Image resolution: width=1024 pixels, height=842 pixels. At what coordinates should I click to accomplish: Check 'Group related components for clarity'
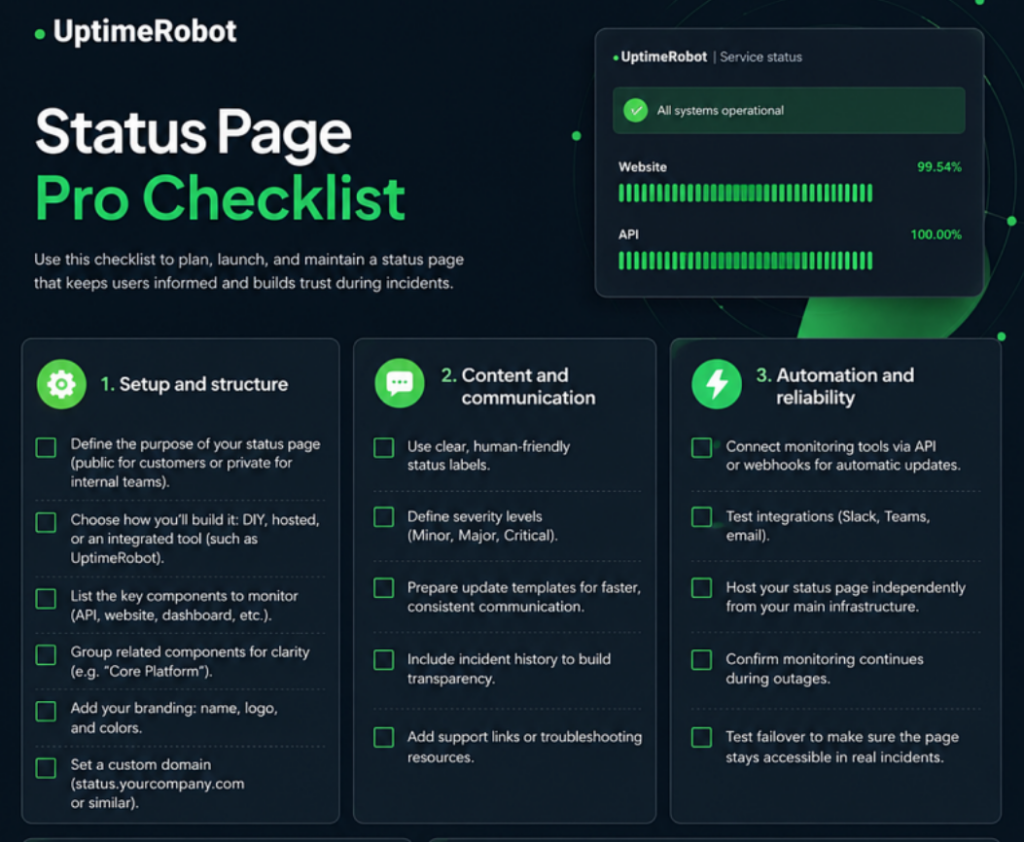46,655
